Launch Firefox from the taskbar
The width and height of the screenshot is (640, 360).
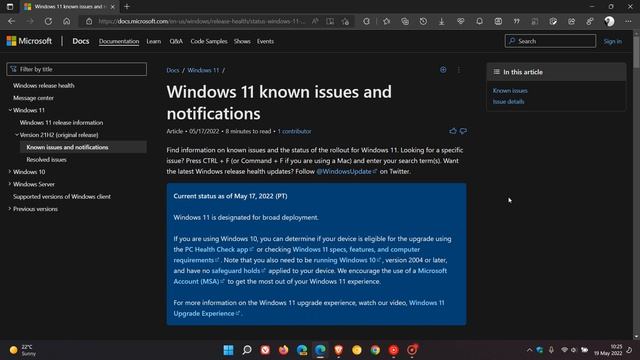tap(283, 350)
